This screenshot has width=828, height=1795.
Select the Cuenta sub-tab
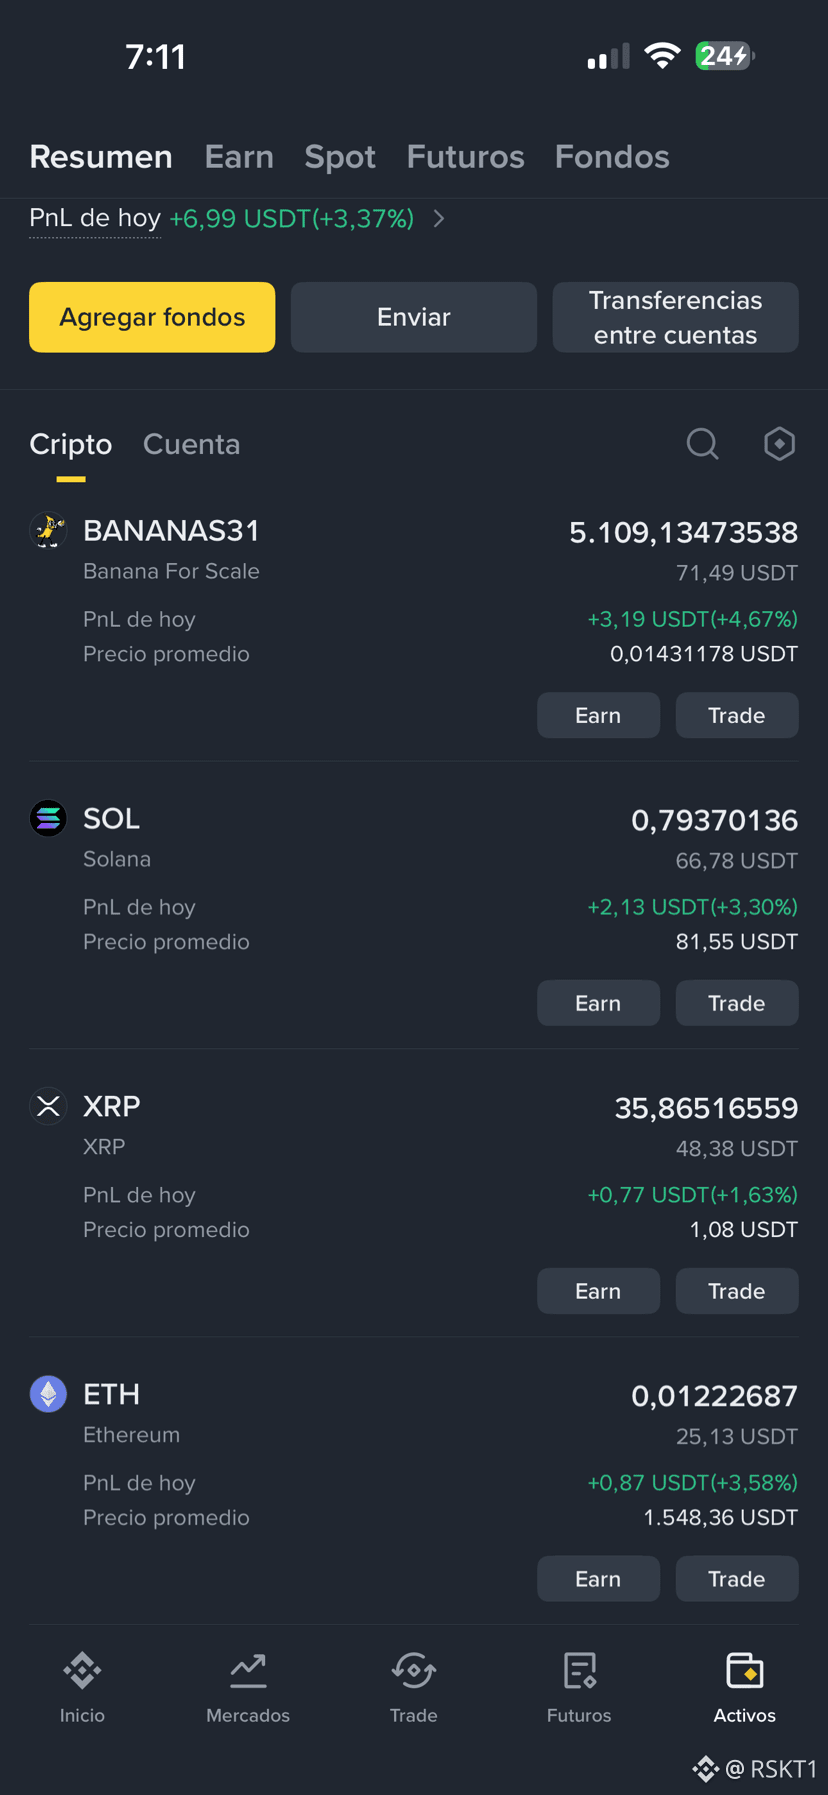tap(191, 444)
